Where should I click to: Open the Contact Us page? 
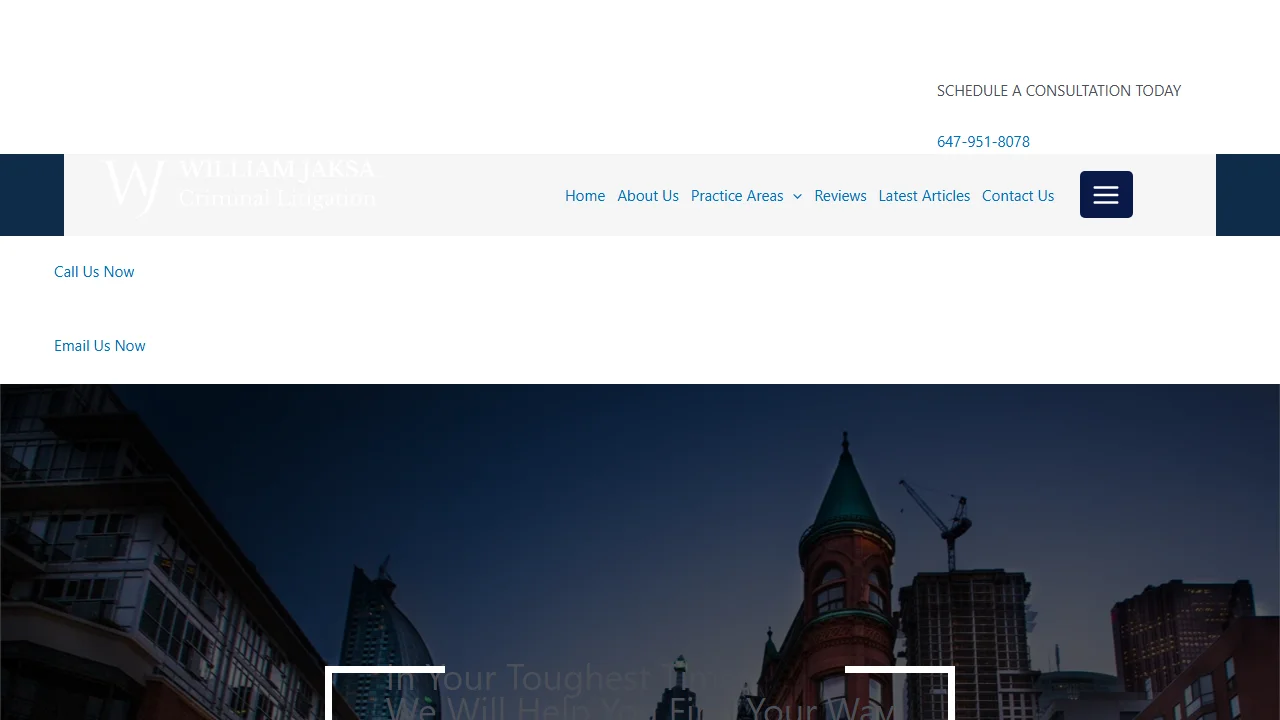[x=1018, y=196]
